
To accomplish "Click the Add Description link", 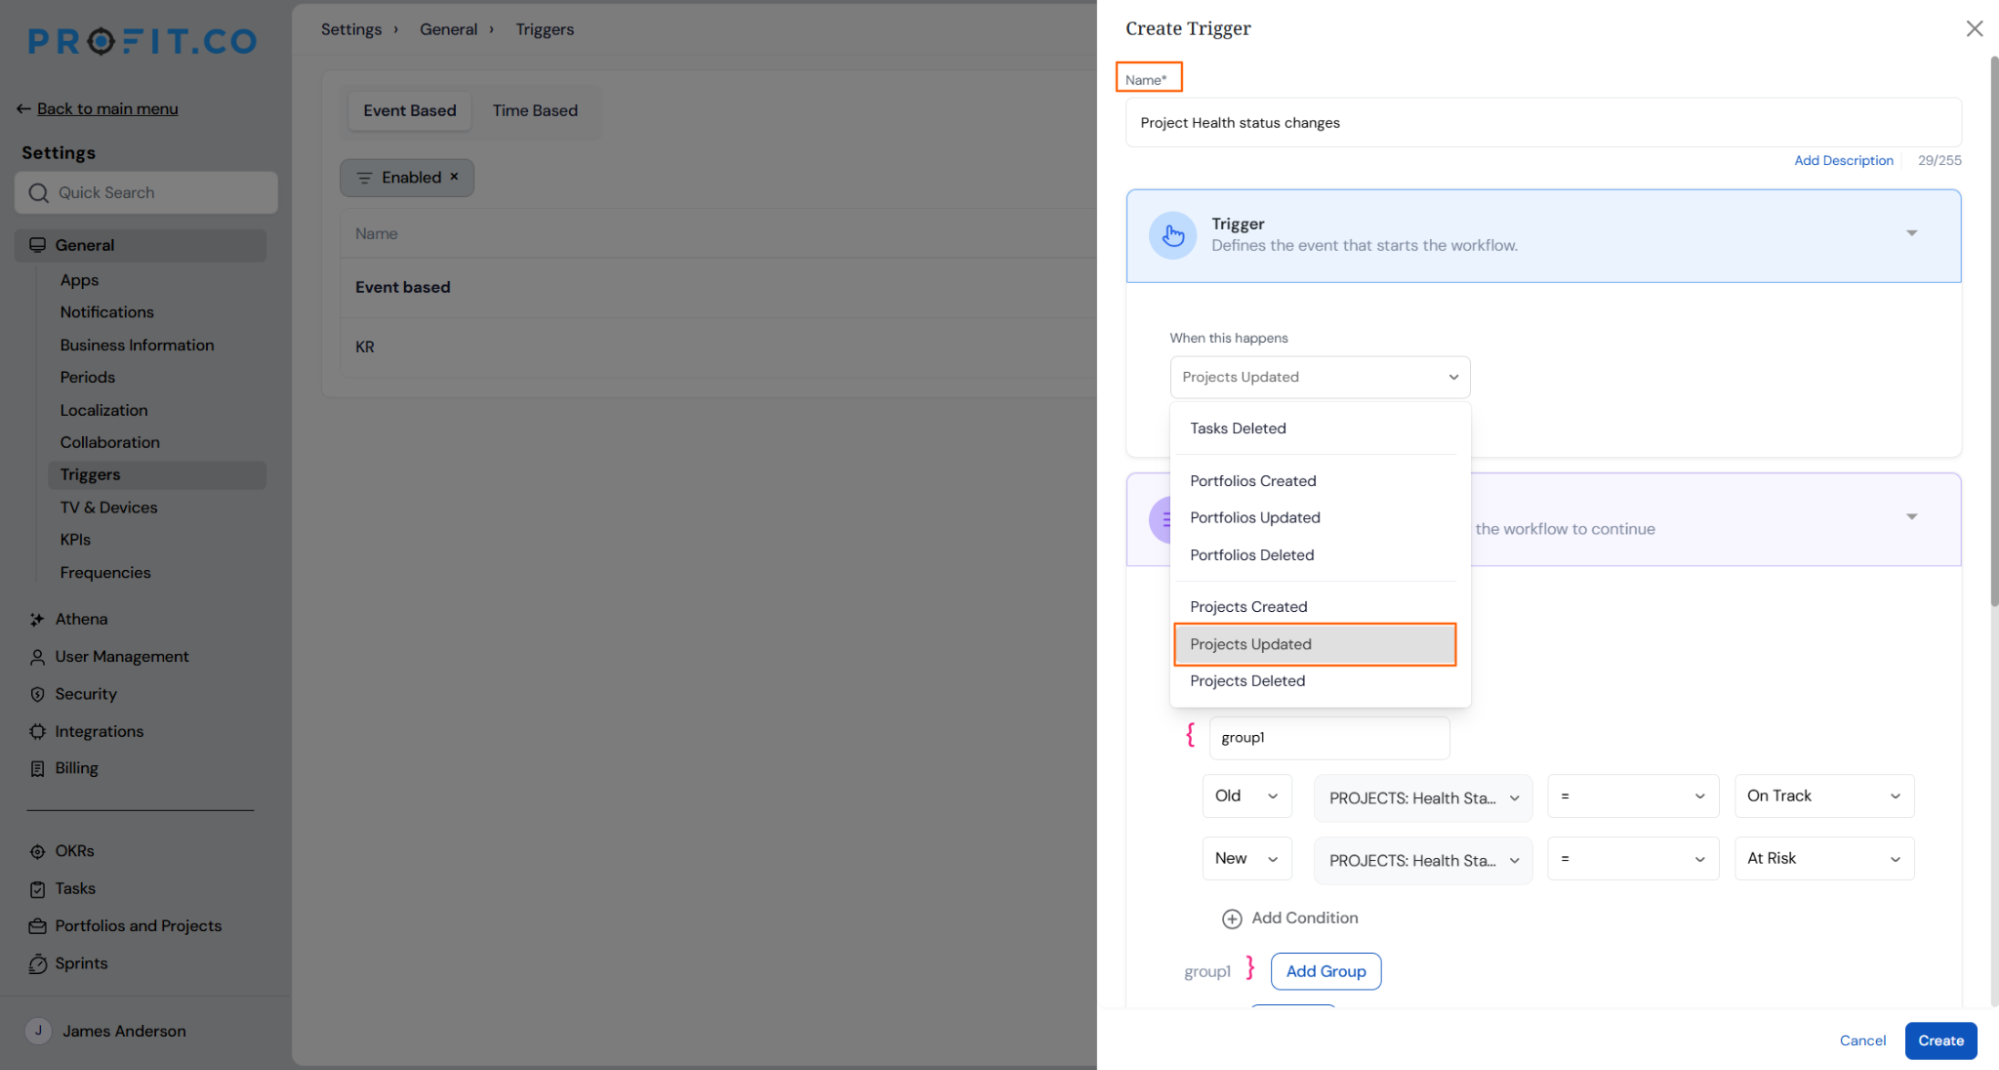I will (x=1843, y=161).
